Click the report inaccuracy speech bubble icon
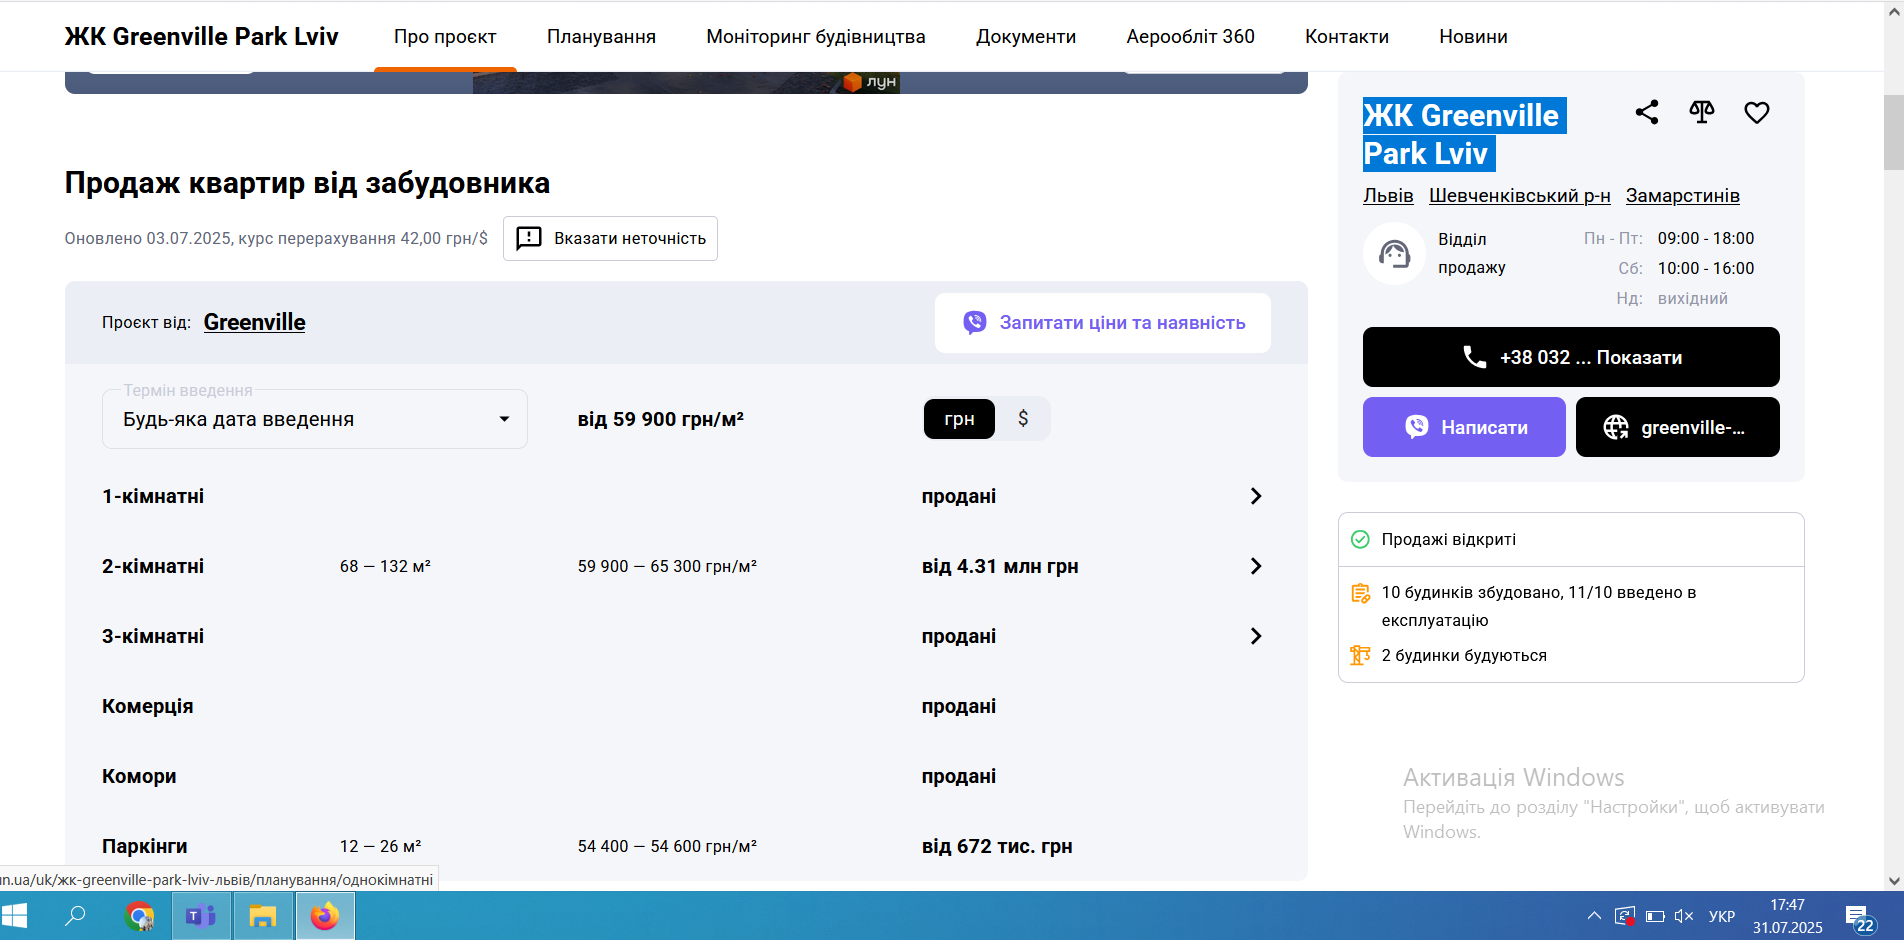This screenshot has height=940, width=1904. (x=529, y=238)
